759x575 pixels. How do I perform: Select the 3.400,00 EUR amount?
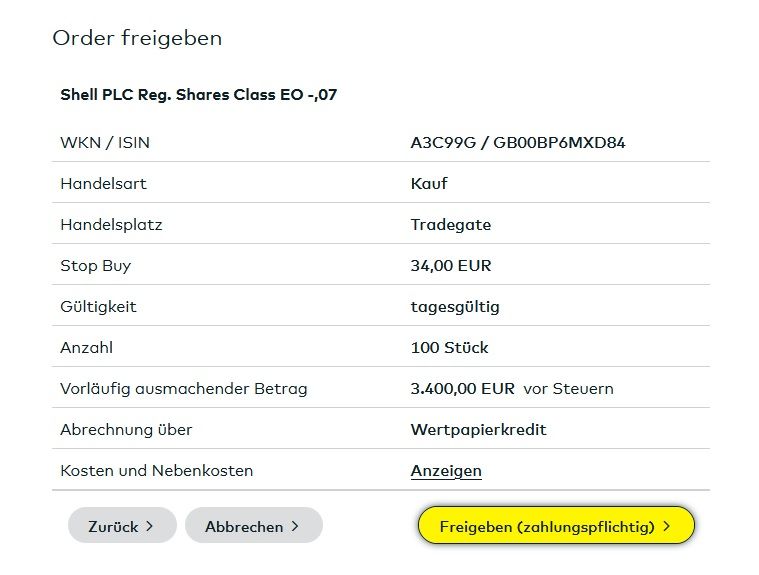pyautogui.click(x=463, y=389)
